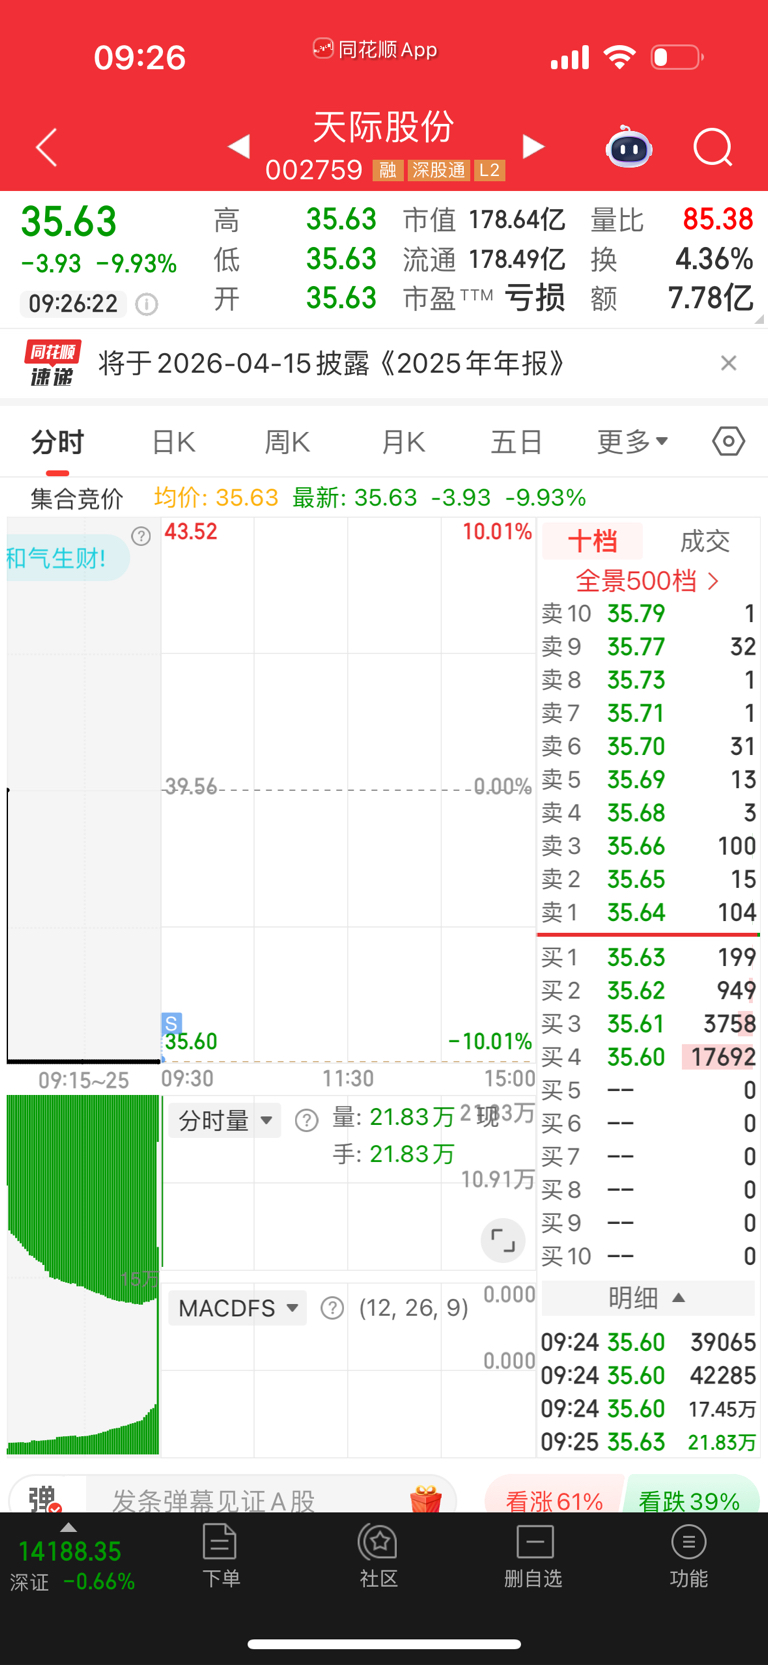Tap the 集合竞价 label
Screen dimensions: 769x1665
pyautogui.click(x=76, y=498)
